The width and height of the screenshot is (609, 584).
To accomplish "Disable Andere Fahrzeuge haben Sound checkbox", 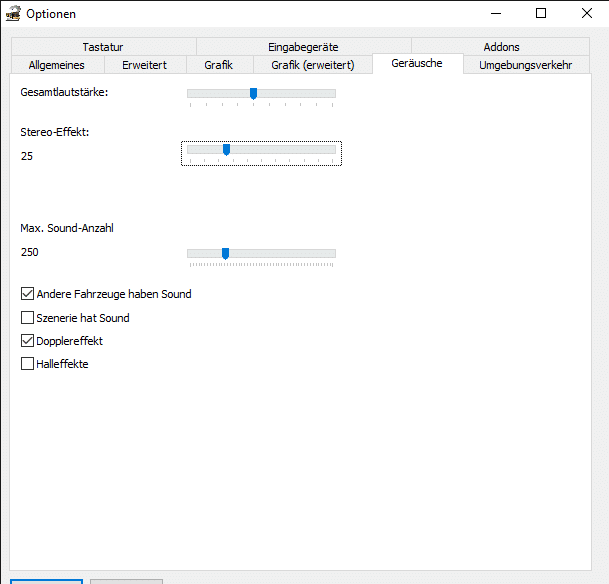I will pos(28,294).
